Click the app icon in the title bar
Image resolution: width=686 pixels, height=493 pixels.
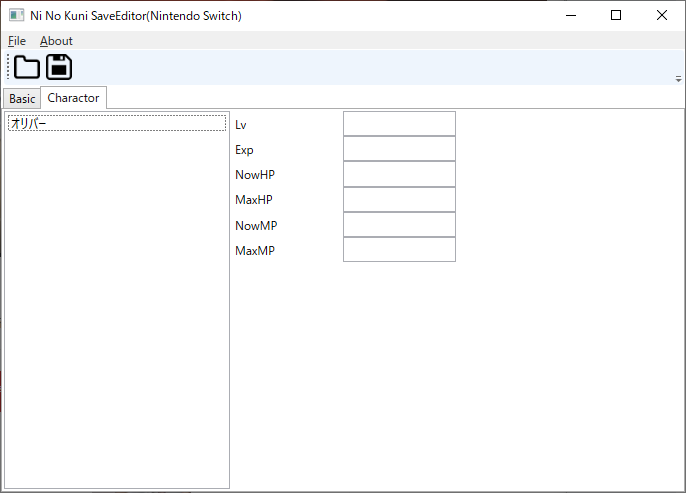(17, 15)
